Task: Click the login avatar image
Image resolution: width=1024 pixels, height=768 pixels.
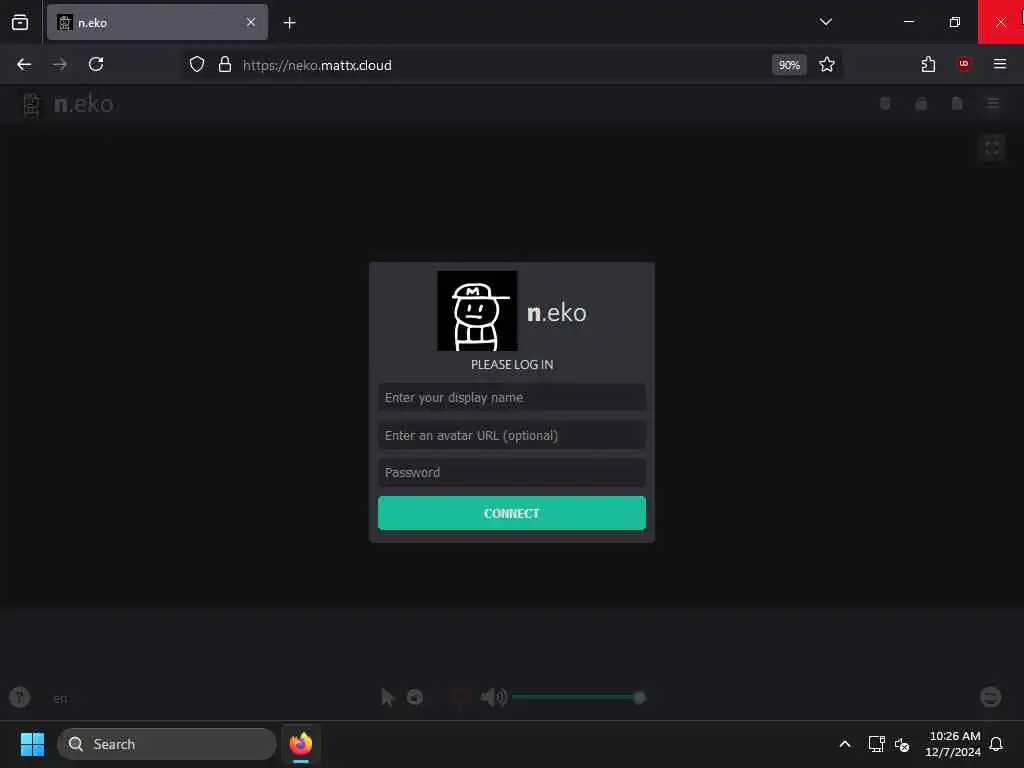Action: pos(477,311)
